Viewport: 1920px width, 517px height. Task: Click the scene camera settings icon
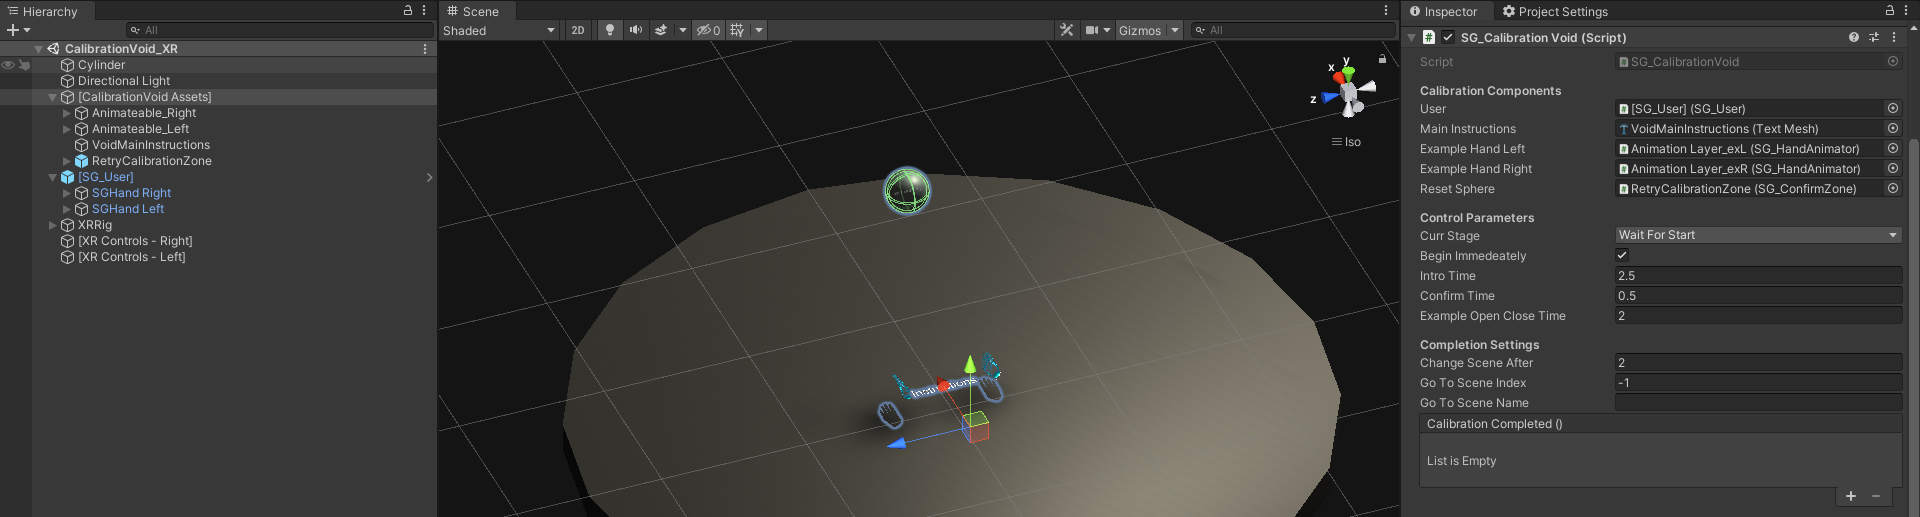pos(1093,30)
